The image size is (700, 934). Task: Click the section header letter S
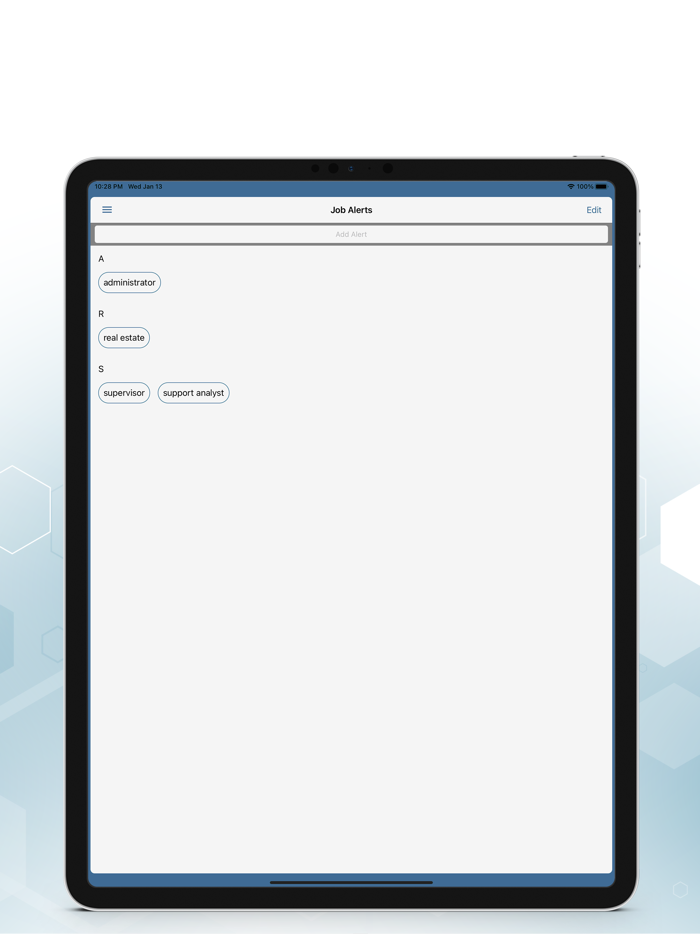(101, 369)
